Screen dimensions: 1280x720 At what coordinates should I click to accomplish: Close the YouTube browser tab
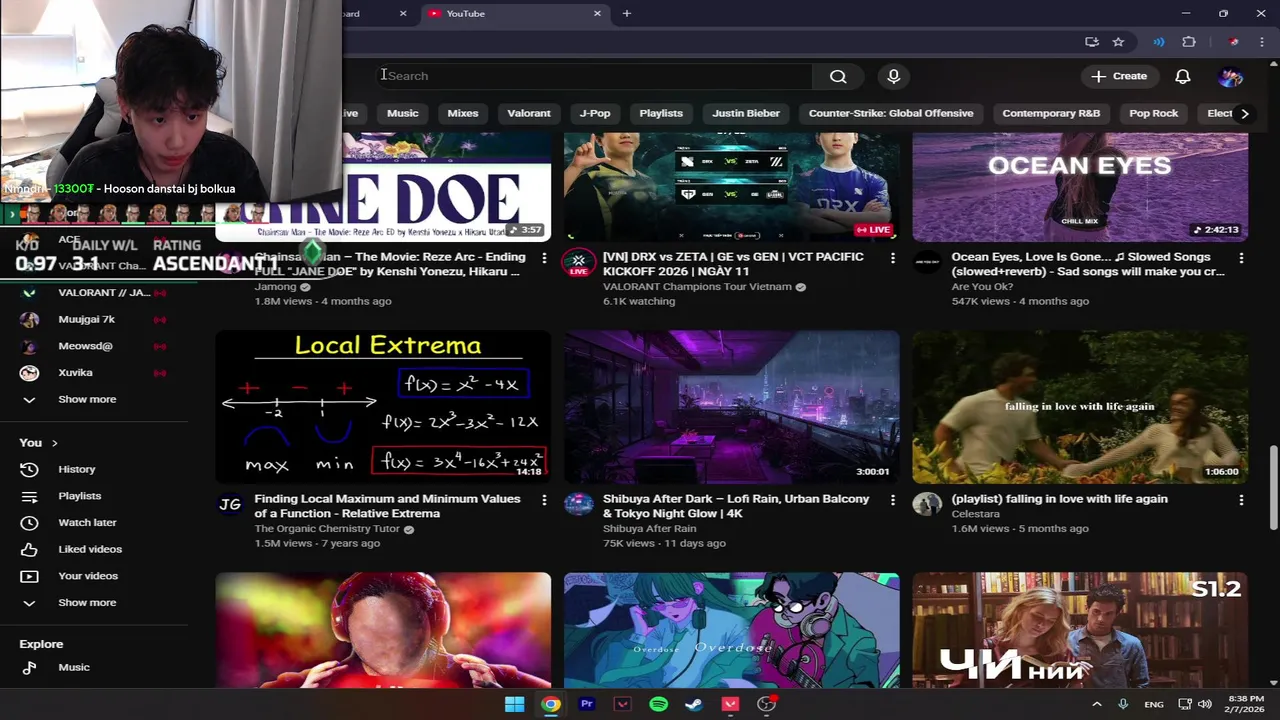point(598,13)
